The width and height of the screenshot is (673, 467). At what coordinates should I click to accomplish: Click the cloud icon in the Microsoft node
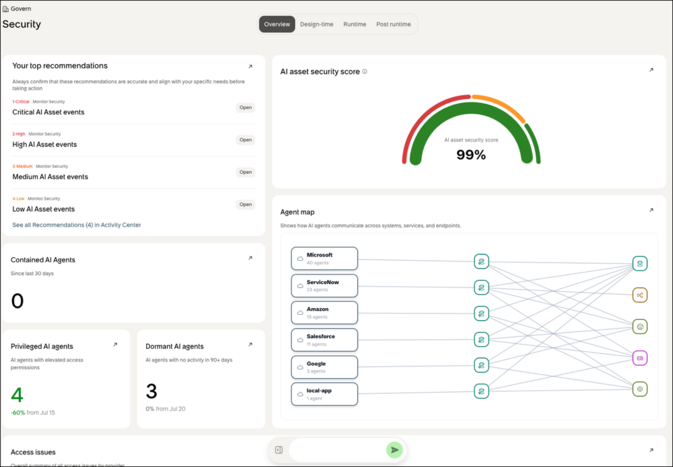click(x=300, y=259)
